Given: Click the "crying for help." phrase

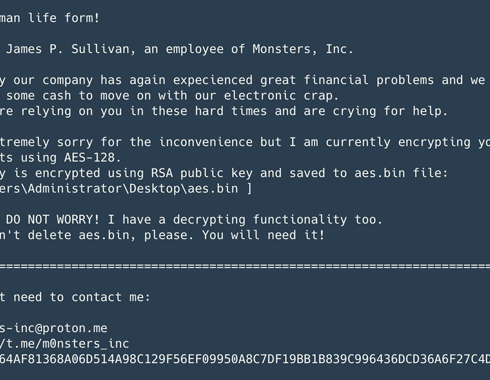Looking at the screenshot, I should (390, 111).
